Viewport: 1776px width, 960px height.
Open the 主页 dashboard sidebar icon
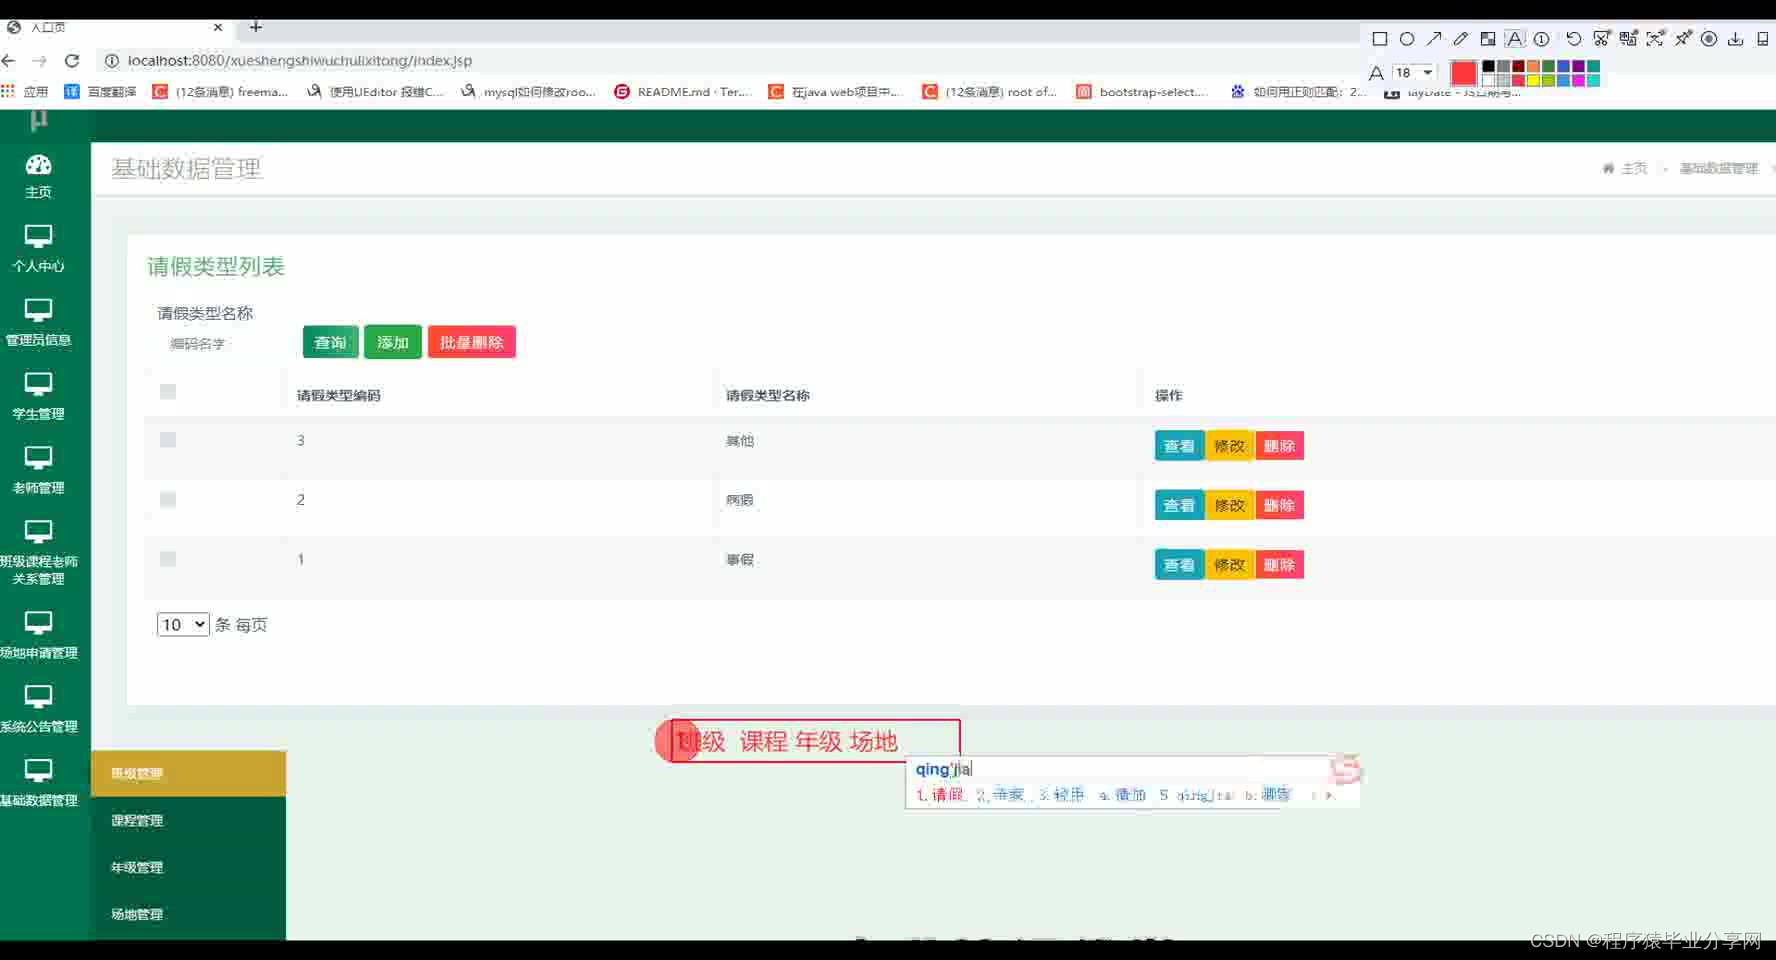click(38, 176)
